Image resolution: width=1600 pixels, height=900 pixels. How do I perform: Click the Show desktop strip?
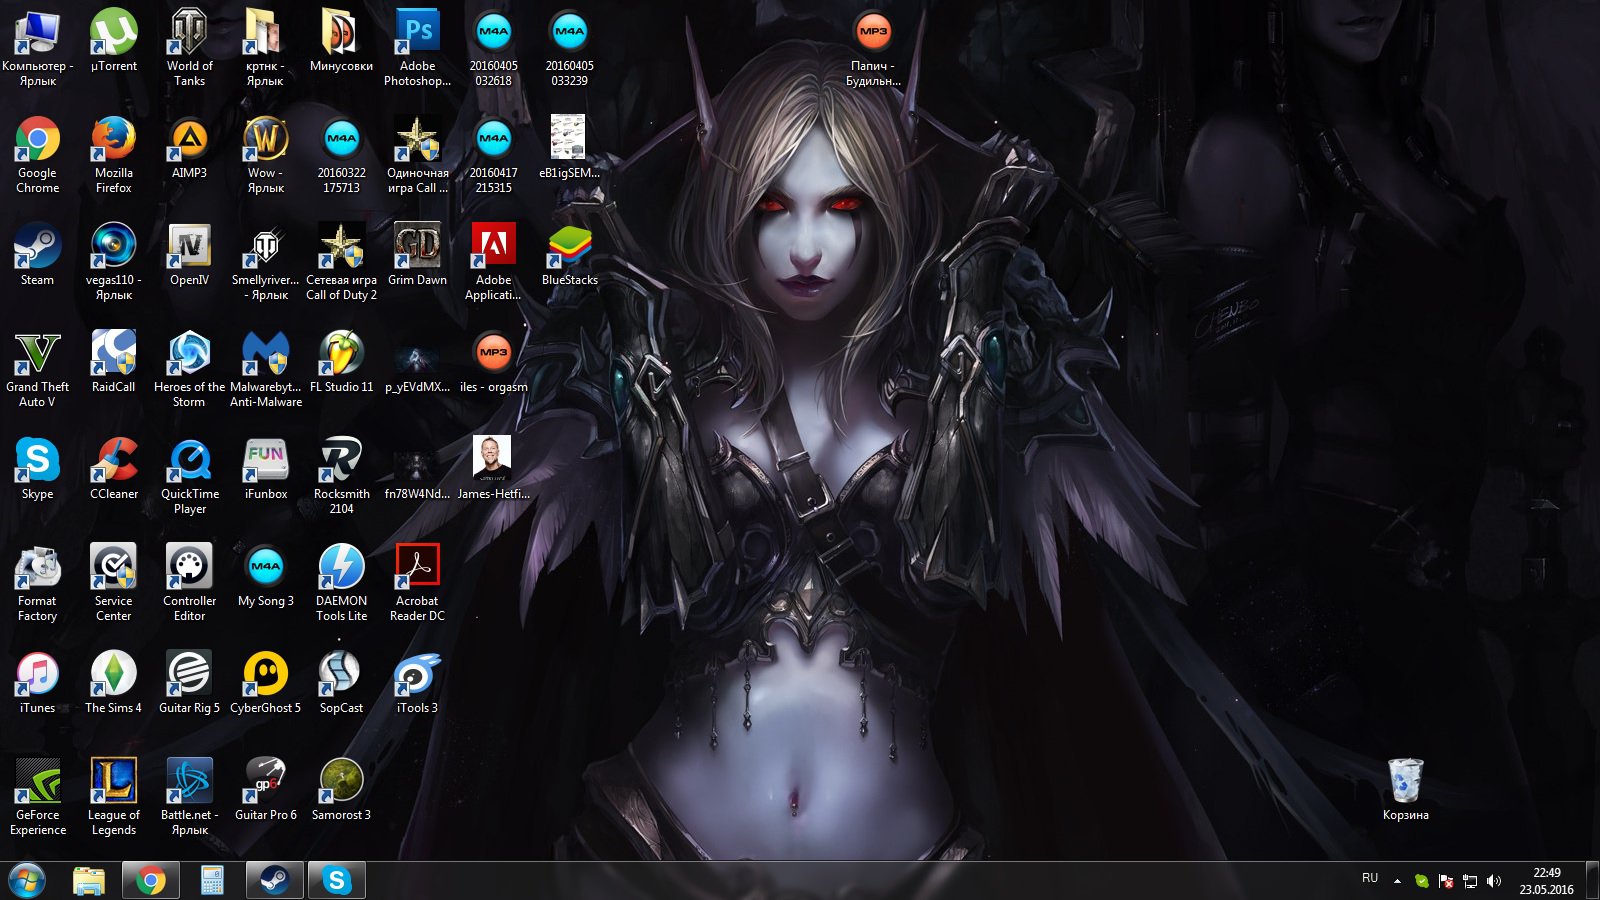(1592, 881)
